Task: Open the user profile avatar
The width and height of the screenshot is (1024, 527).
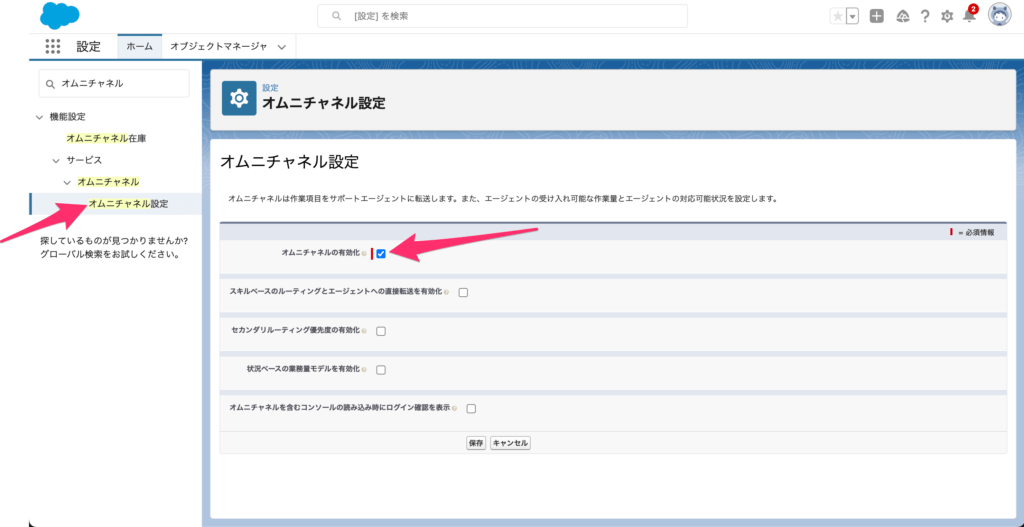Action: (x=999, y=16)
